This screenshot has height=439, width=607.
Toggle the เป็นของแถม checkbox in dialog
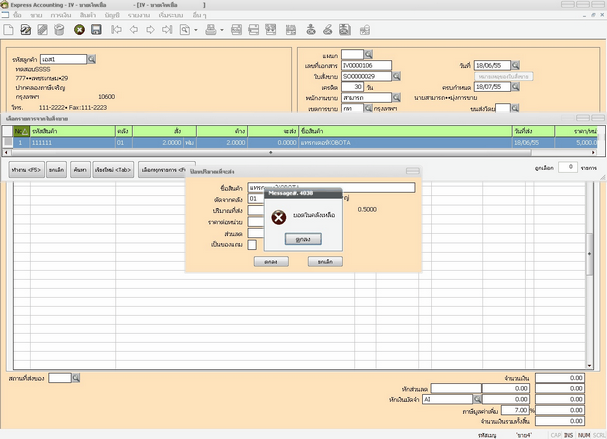(x=252, y=244)
